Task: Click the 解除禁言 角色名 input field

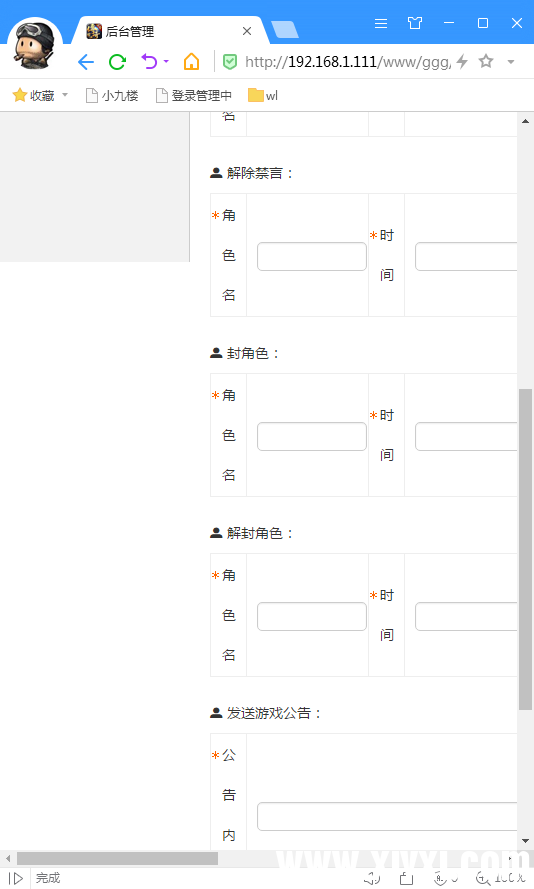Action: 312,257
